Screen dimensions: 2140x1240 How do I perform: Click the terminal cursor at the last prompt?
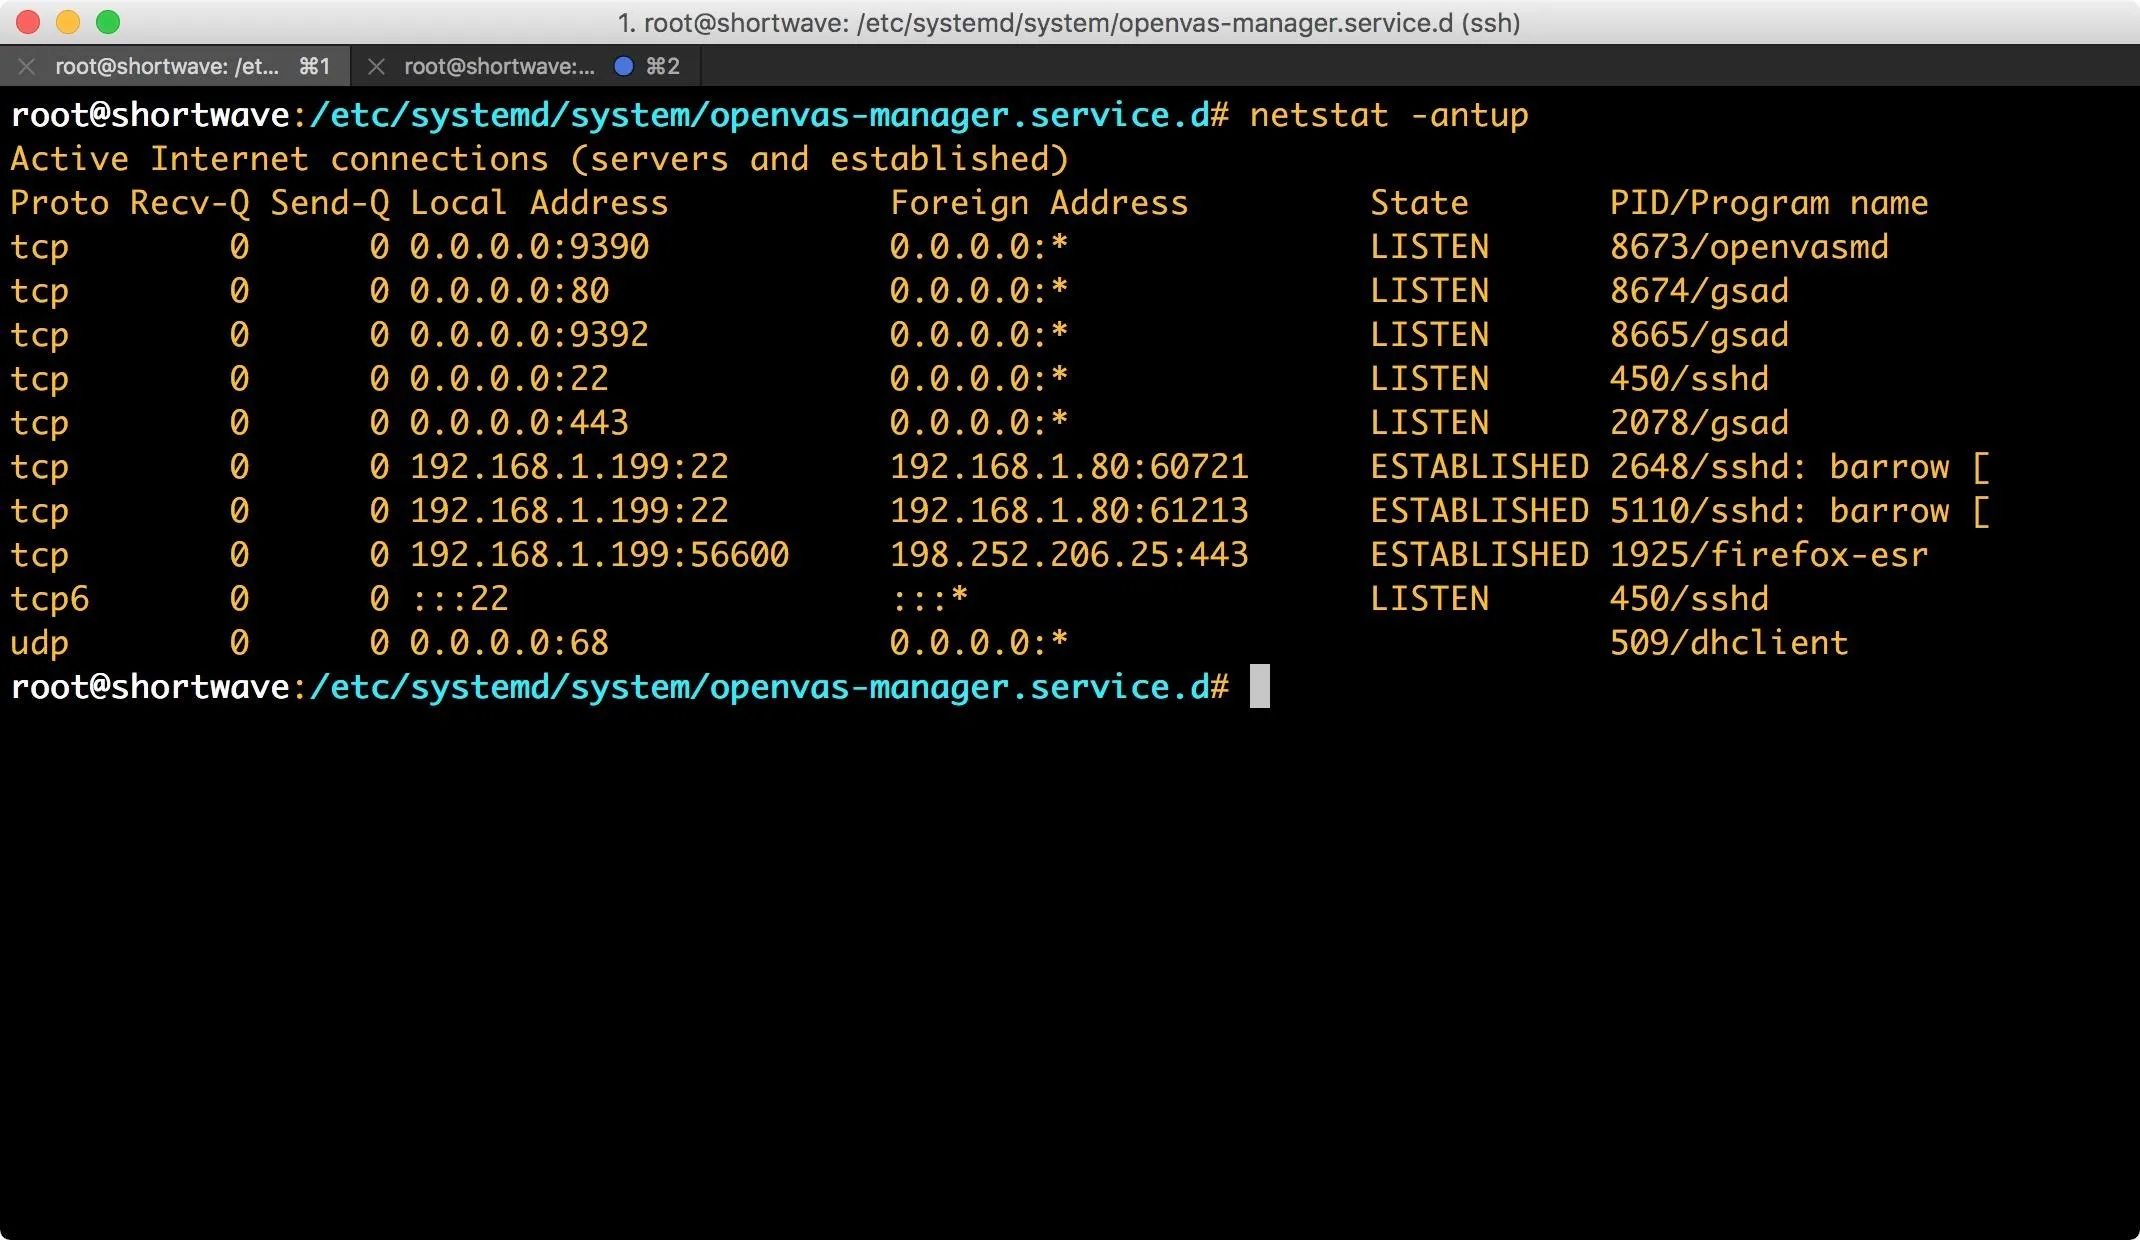(1260, 686)
